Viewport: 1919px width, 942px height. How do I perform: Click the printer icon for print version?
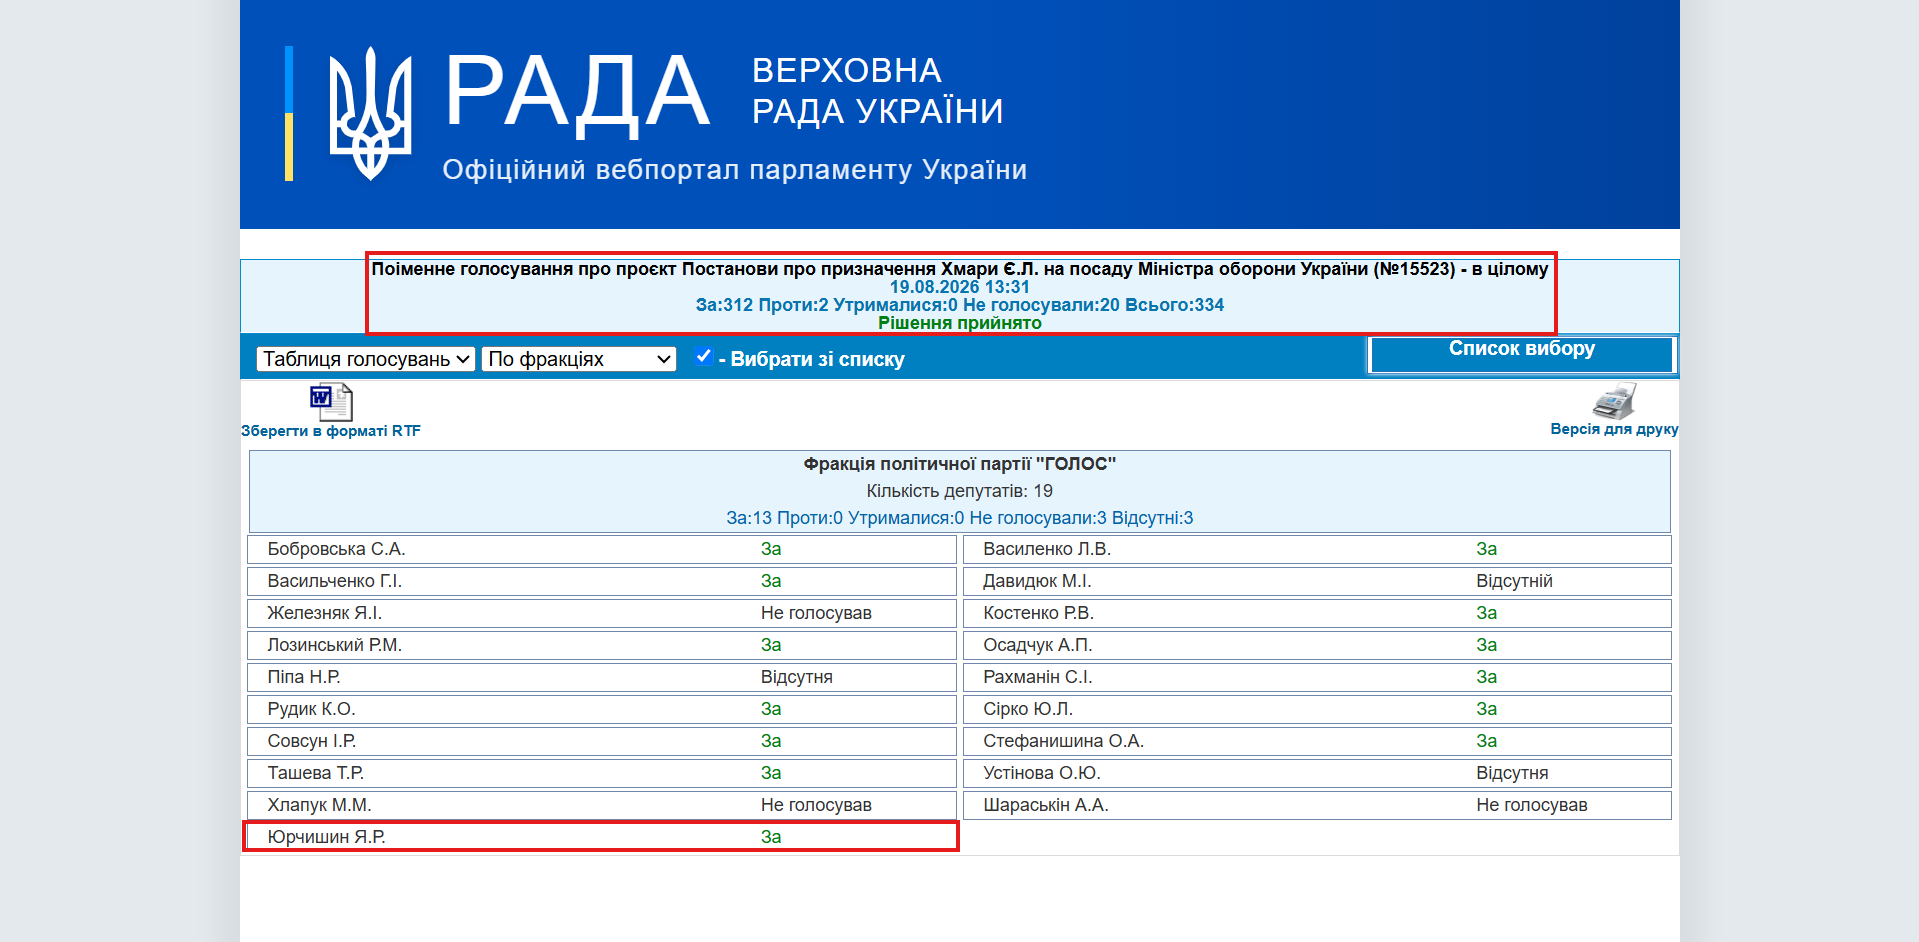coord(1614,401)
